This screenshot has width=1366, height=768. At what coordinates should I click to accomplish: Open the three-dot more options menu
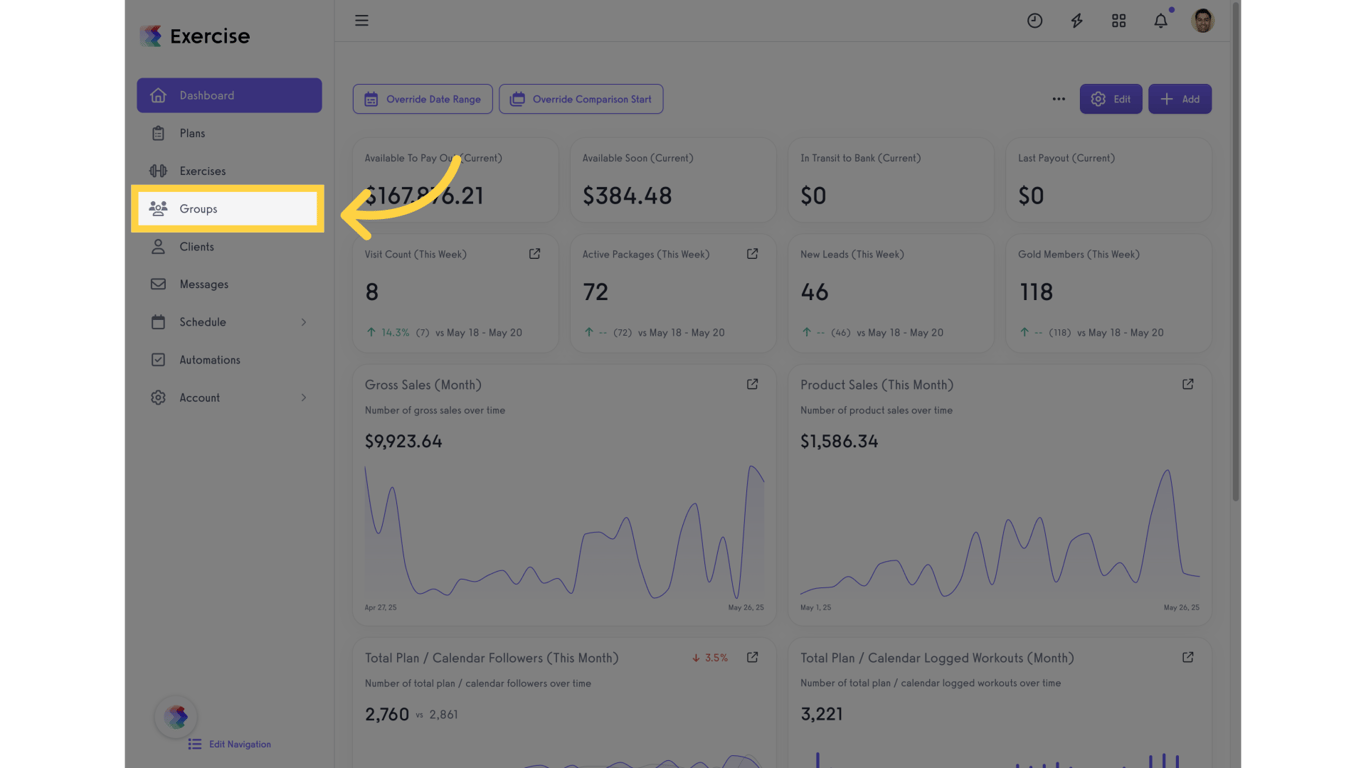pyautogui.click(x=1059, y=99)
